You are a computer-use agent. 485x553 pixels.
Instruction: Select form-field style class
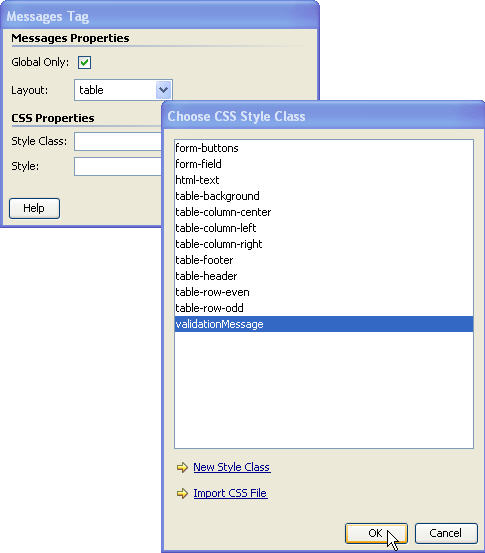coord(323,164)
